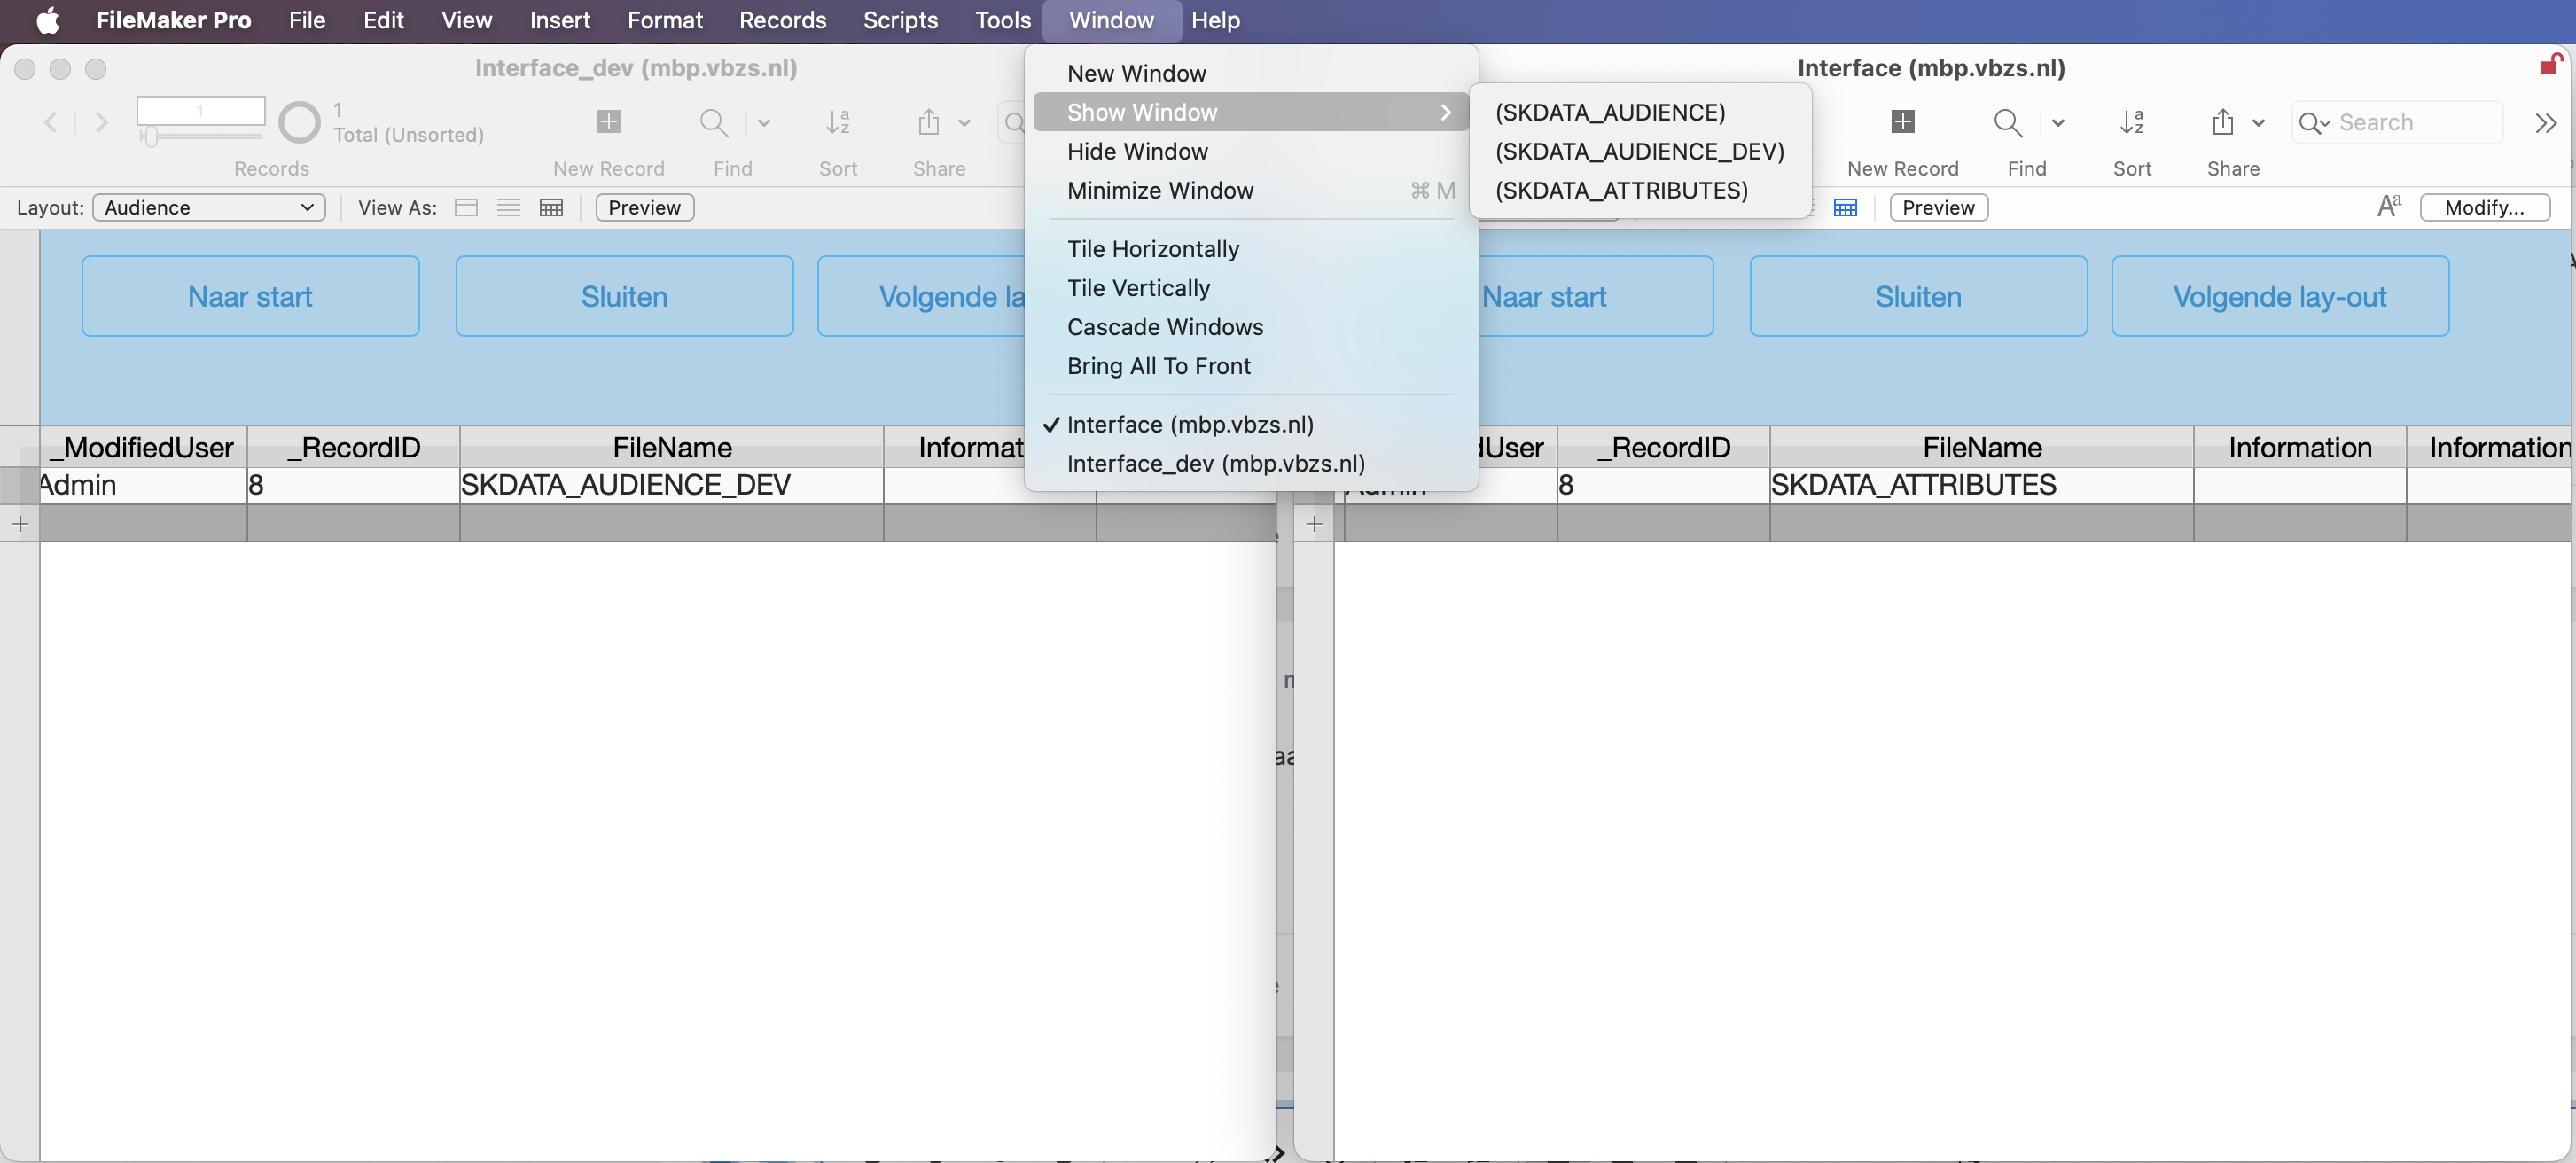Select Form view icon in Interface_dev window

(x=466, y=208)
